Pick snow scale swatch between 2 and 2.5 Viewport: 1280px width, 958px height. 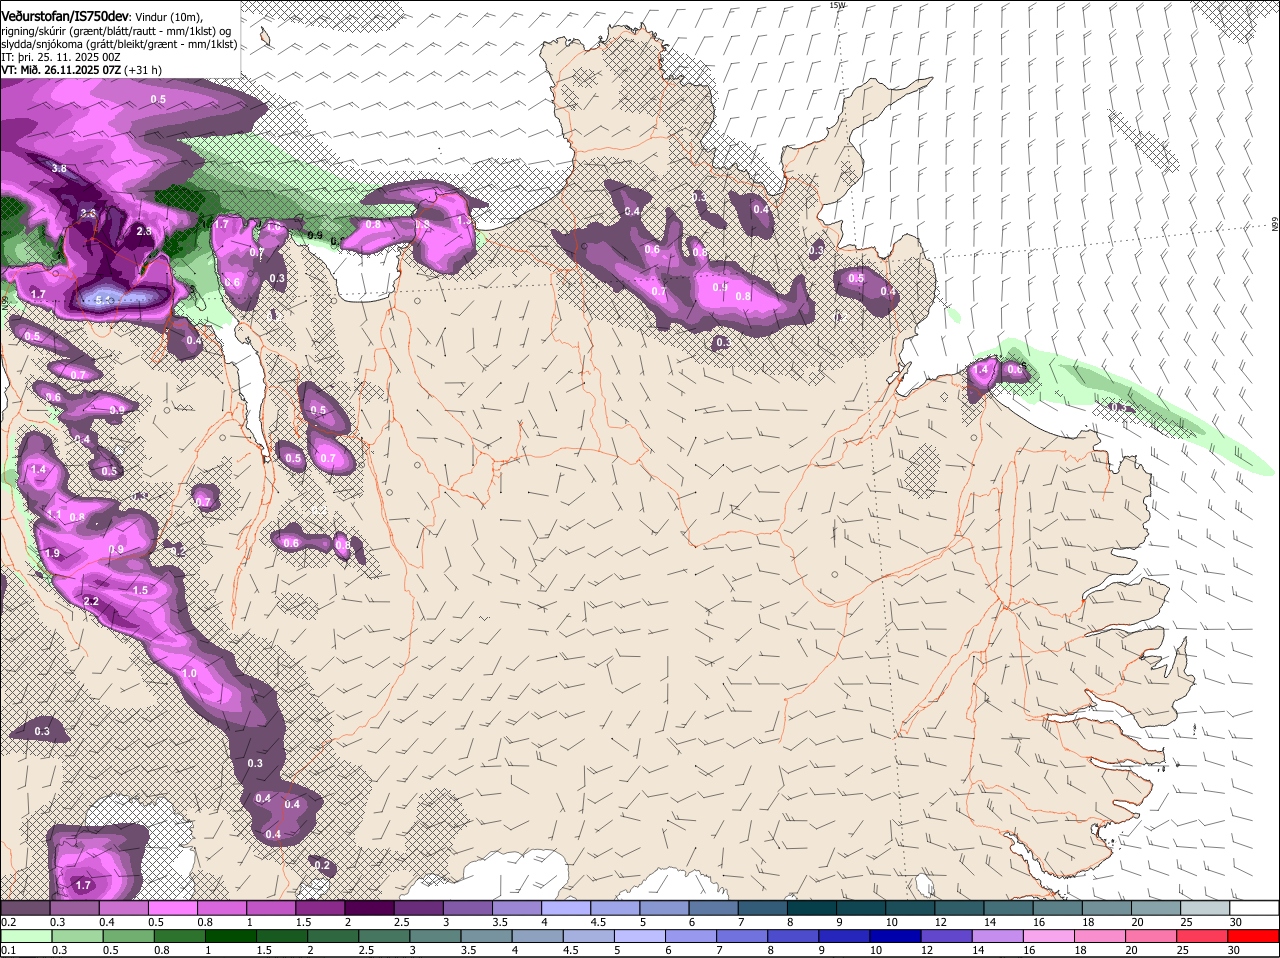point(370,907)
